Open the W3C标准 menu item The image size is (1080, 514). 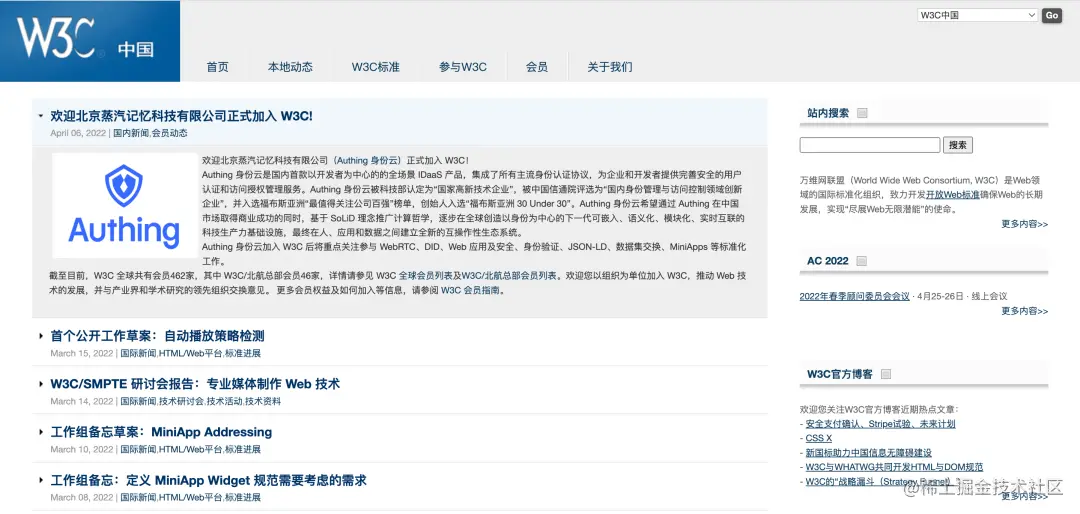coord(375,67)
